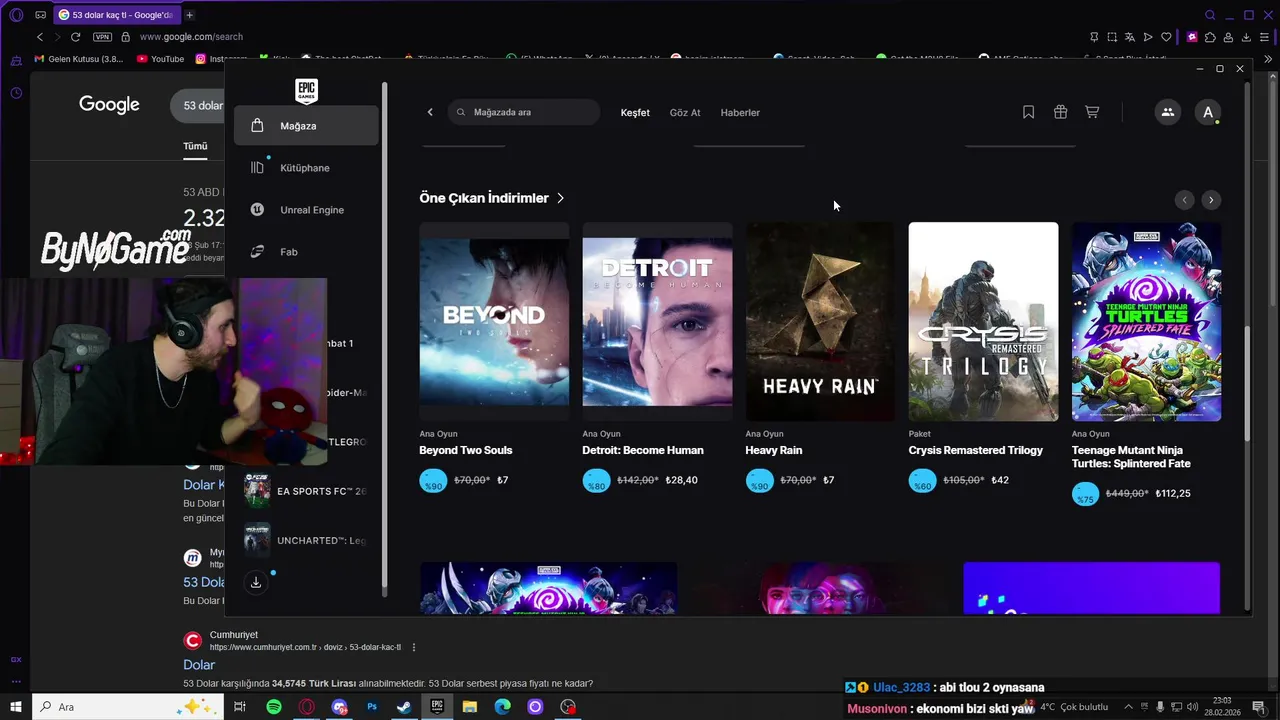Click the Epic launcher vertical scrollbar
This screenshot has height=720, width=1280.
pyautogui.click(x=1247, y=385)
